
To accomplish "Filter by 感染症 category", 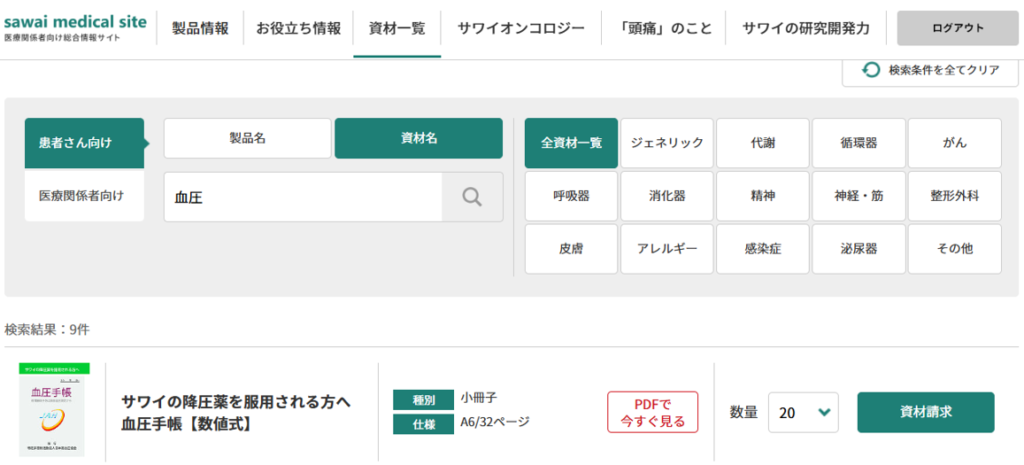I will pyautogui.click(x=763, y=249).
